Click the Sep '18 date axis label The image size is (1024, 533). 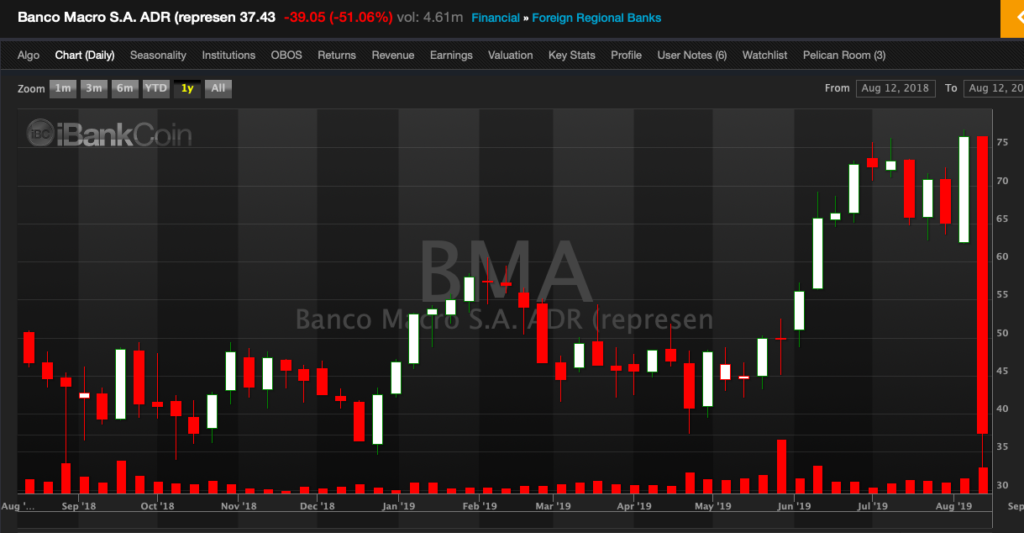tap(78, 506)
